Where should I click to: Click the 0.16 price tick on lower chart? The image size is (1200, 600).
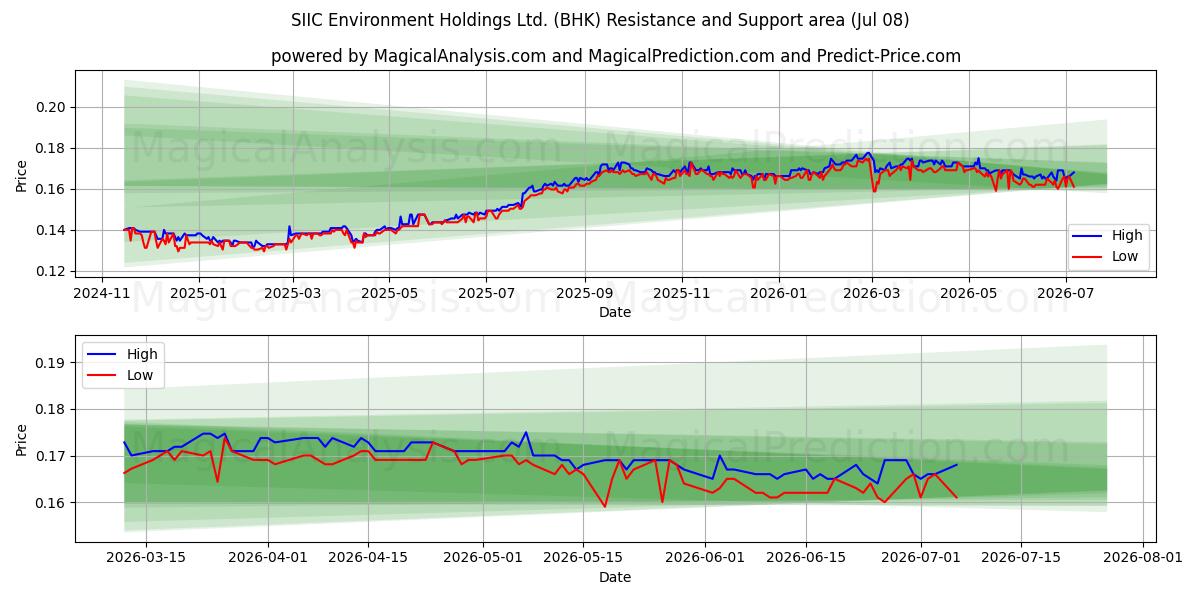(51, 503)
